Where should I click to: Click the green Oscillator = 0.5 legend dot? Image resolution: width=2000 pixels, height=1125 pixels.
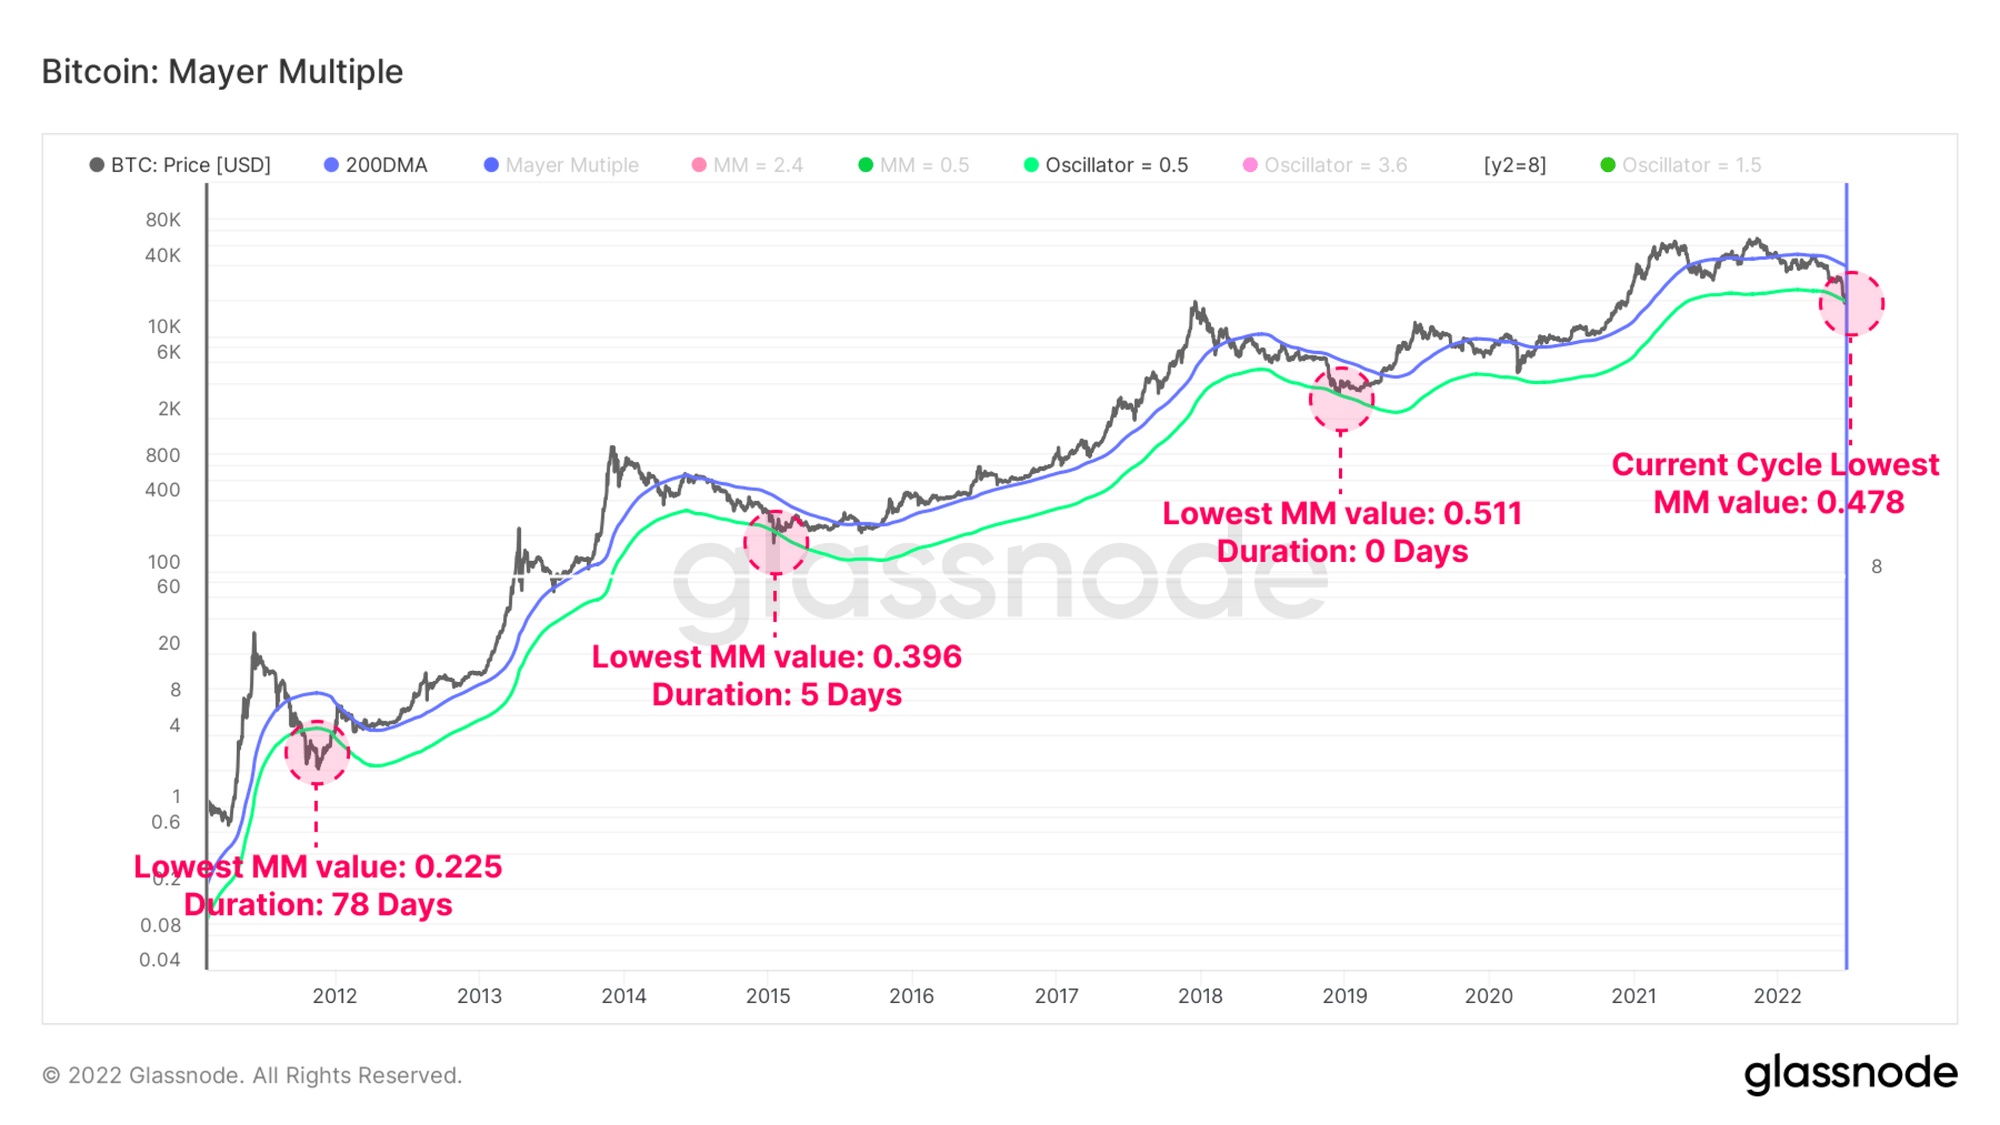point(1032,165)
